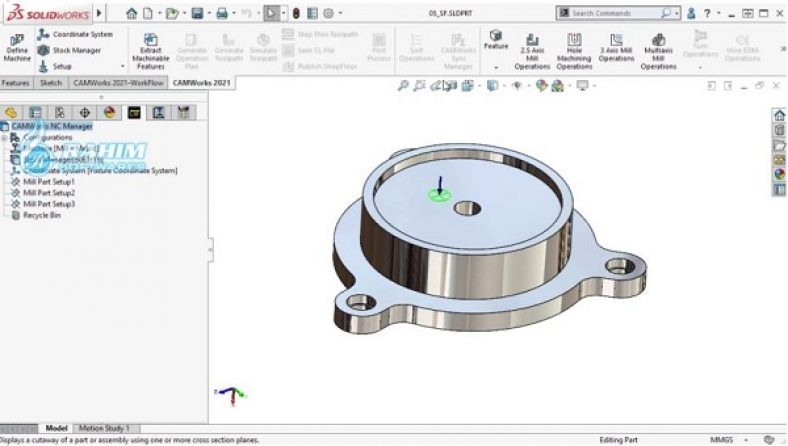Expand the Configurations tree node
This screenshot has width=788, height=446.
(5, 137)
